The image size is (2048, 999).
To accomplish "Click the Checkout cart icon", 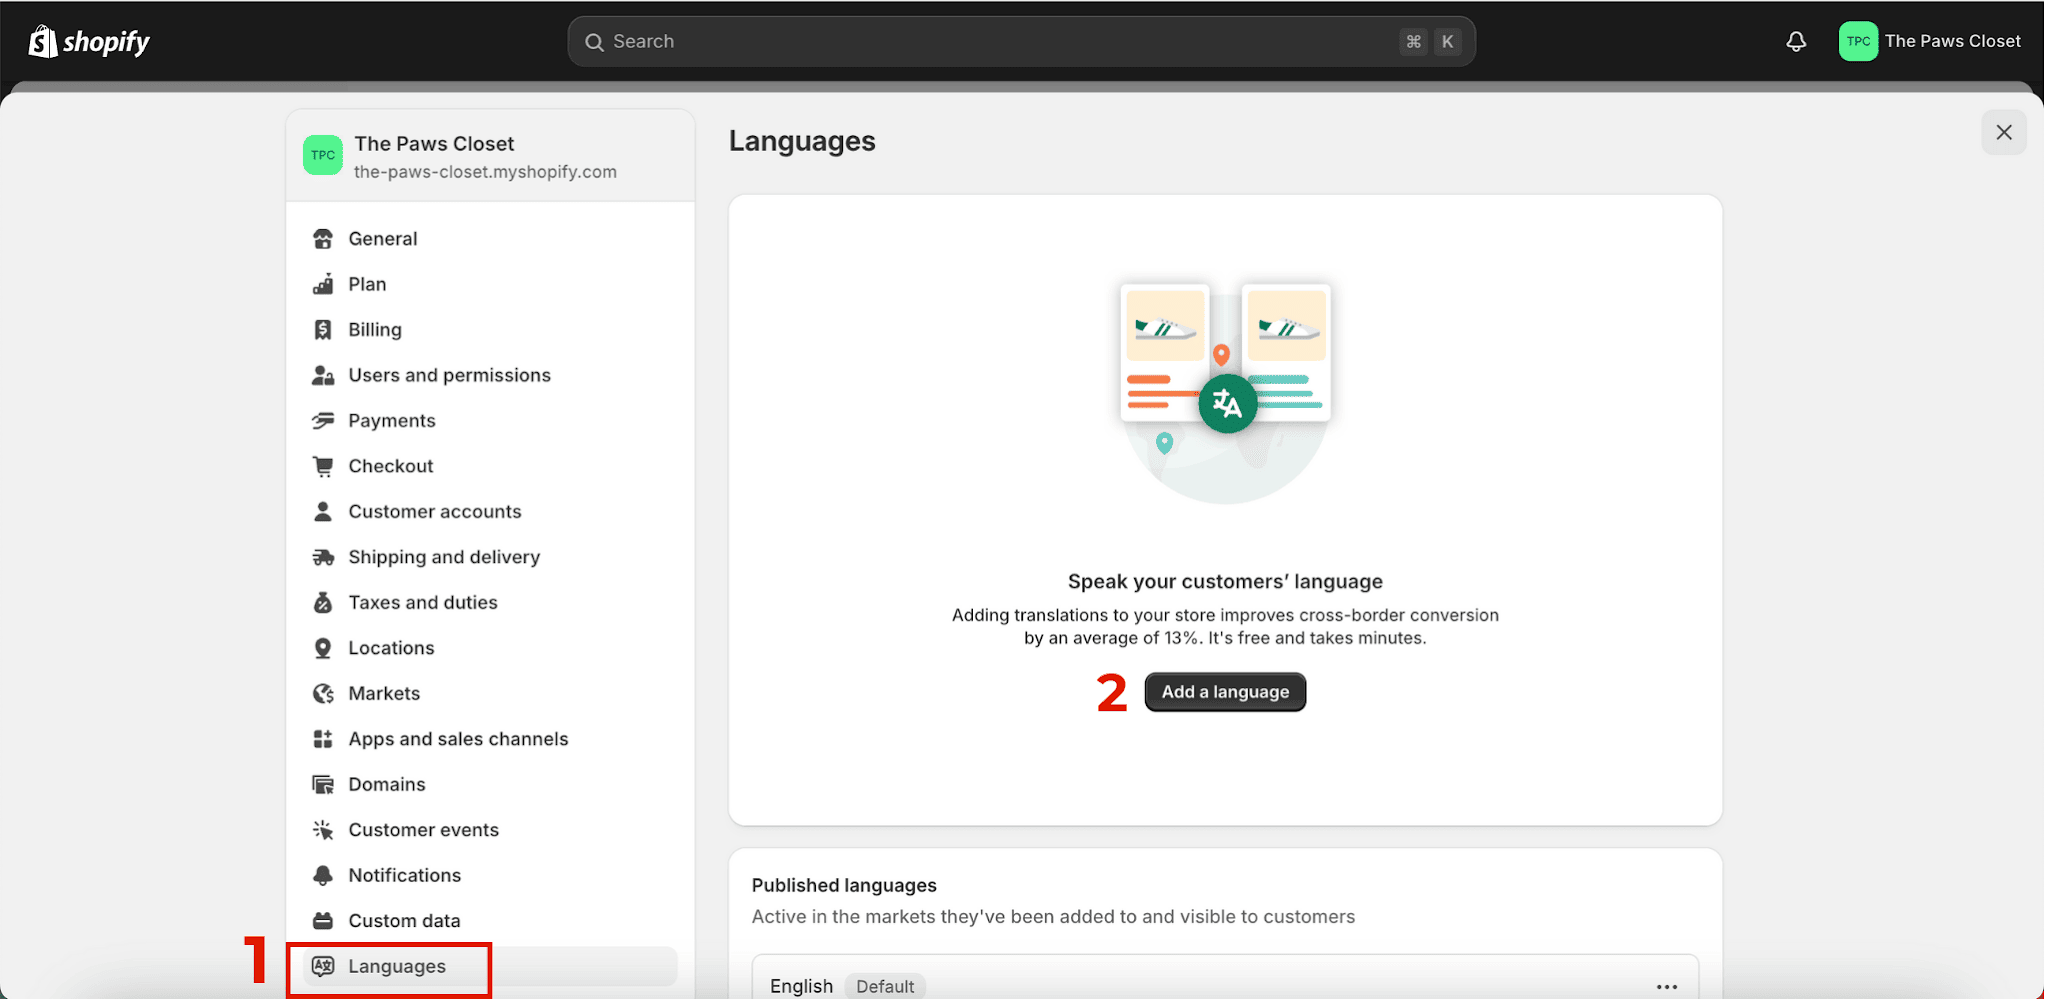I will point(323,466).
